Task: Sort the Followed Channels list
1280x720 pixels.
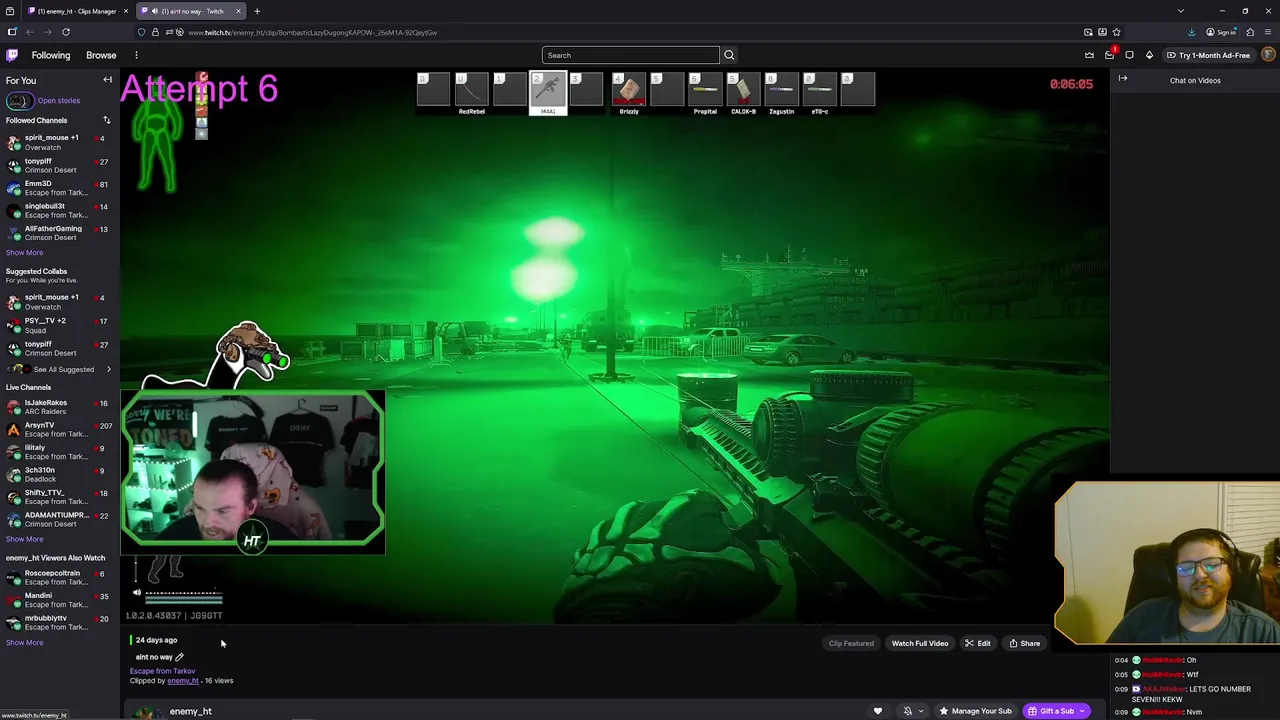Action: tap(106, 120)
